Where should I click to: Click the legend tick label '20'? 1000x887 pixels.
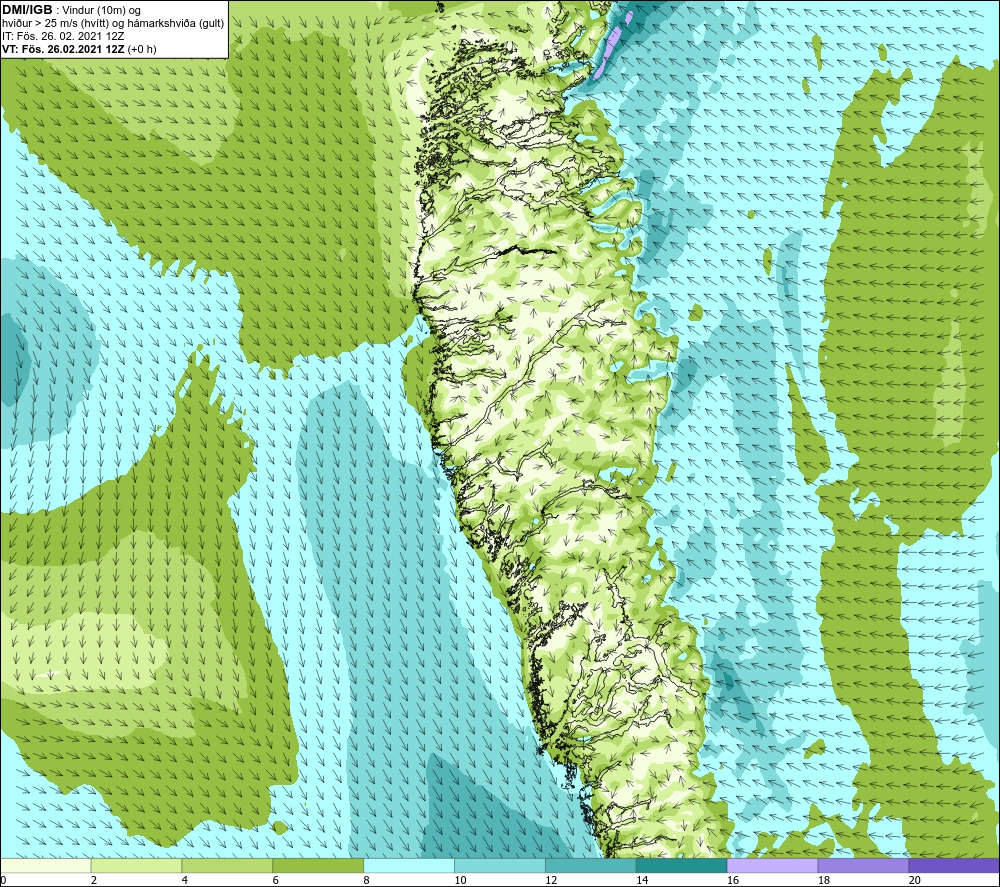click(x=915, y=880)
